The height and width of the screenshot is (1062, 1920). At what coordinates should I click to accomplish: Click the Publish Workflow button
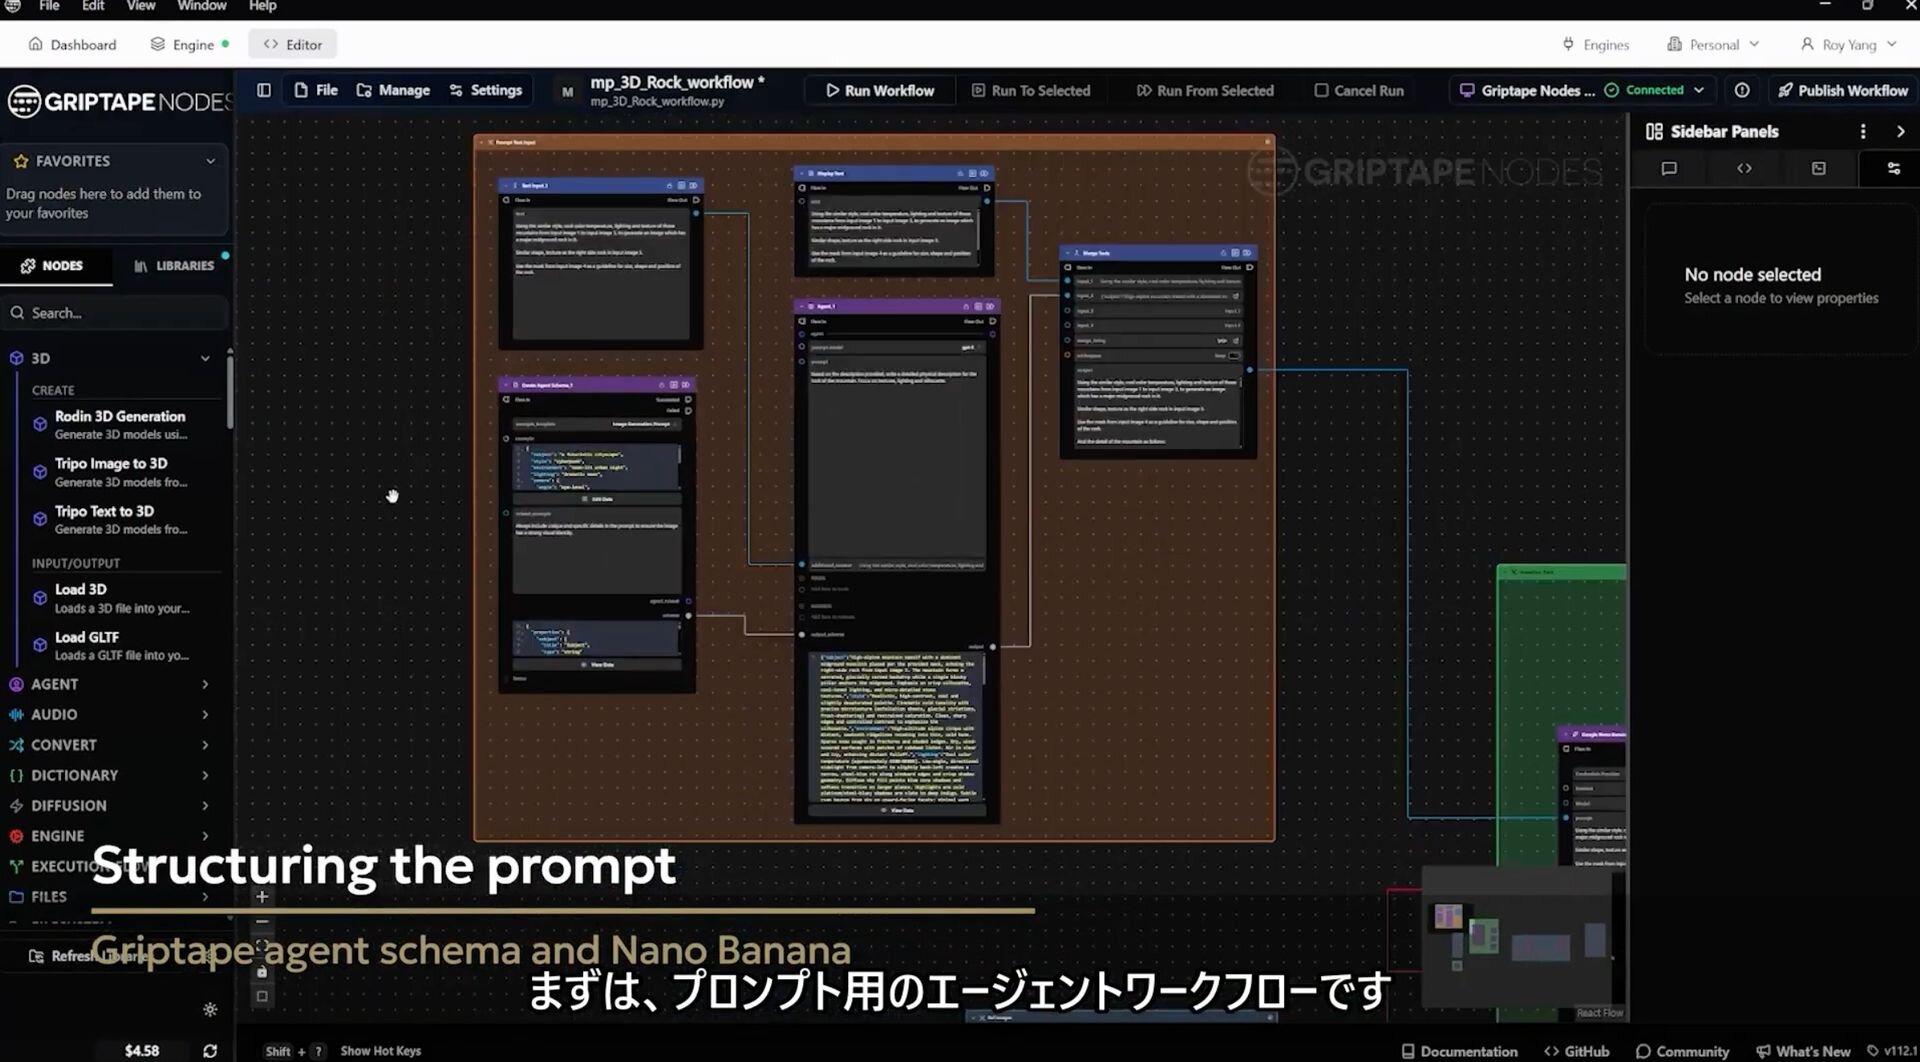(x=1843, y=90)
